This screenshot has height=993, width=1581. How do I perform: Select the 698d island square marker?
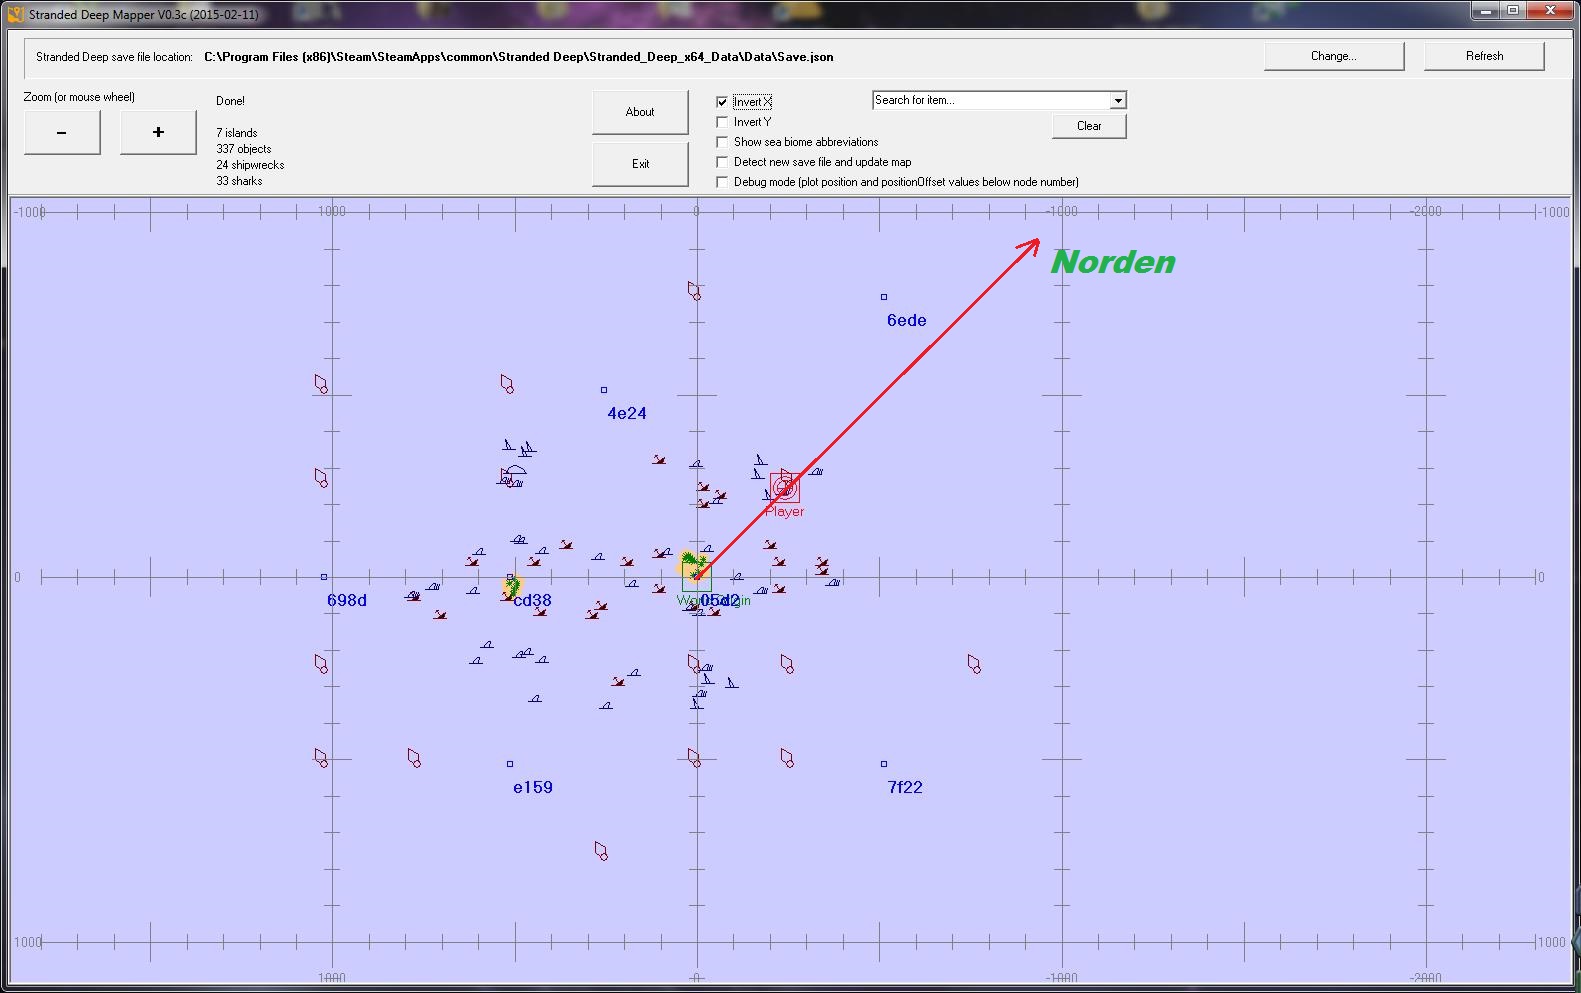324,577
